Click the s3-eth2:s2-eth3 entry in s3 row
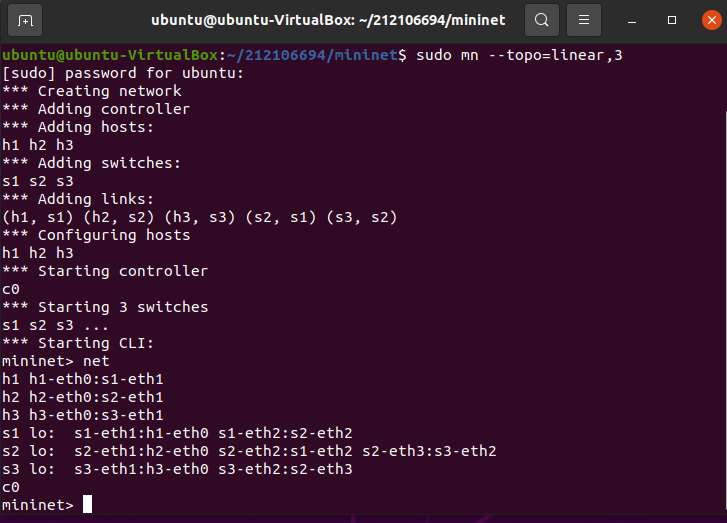 pyautogui.click(x=285, y=469)
